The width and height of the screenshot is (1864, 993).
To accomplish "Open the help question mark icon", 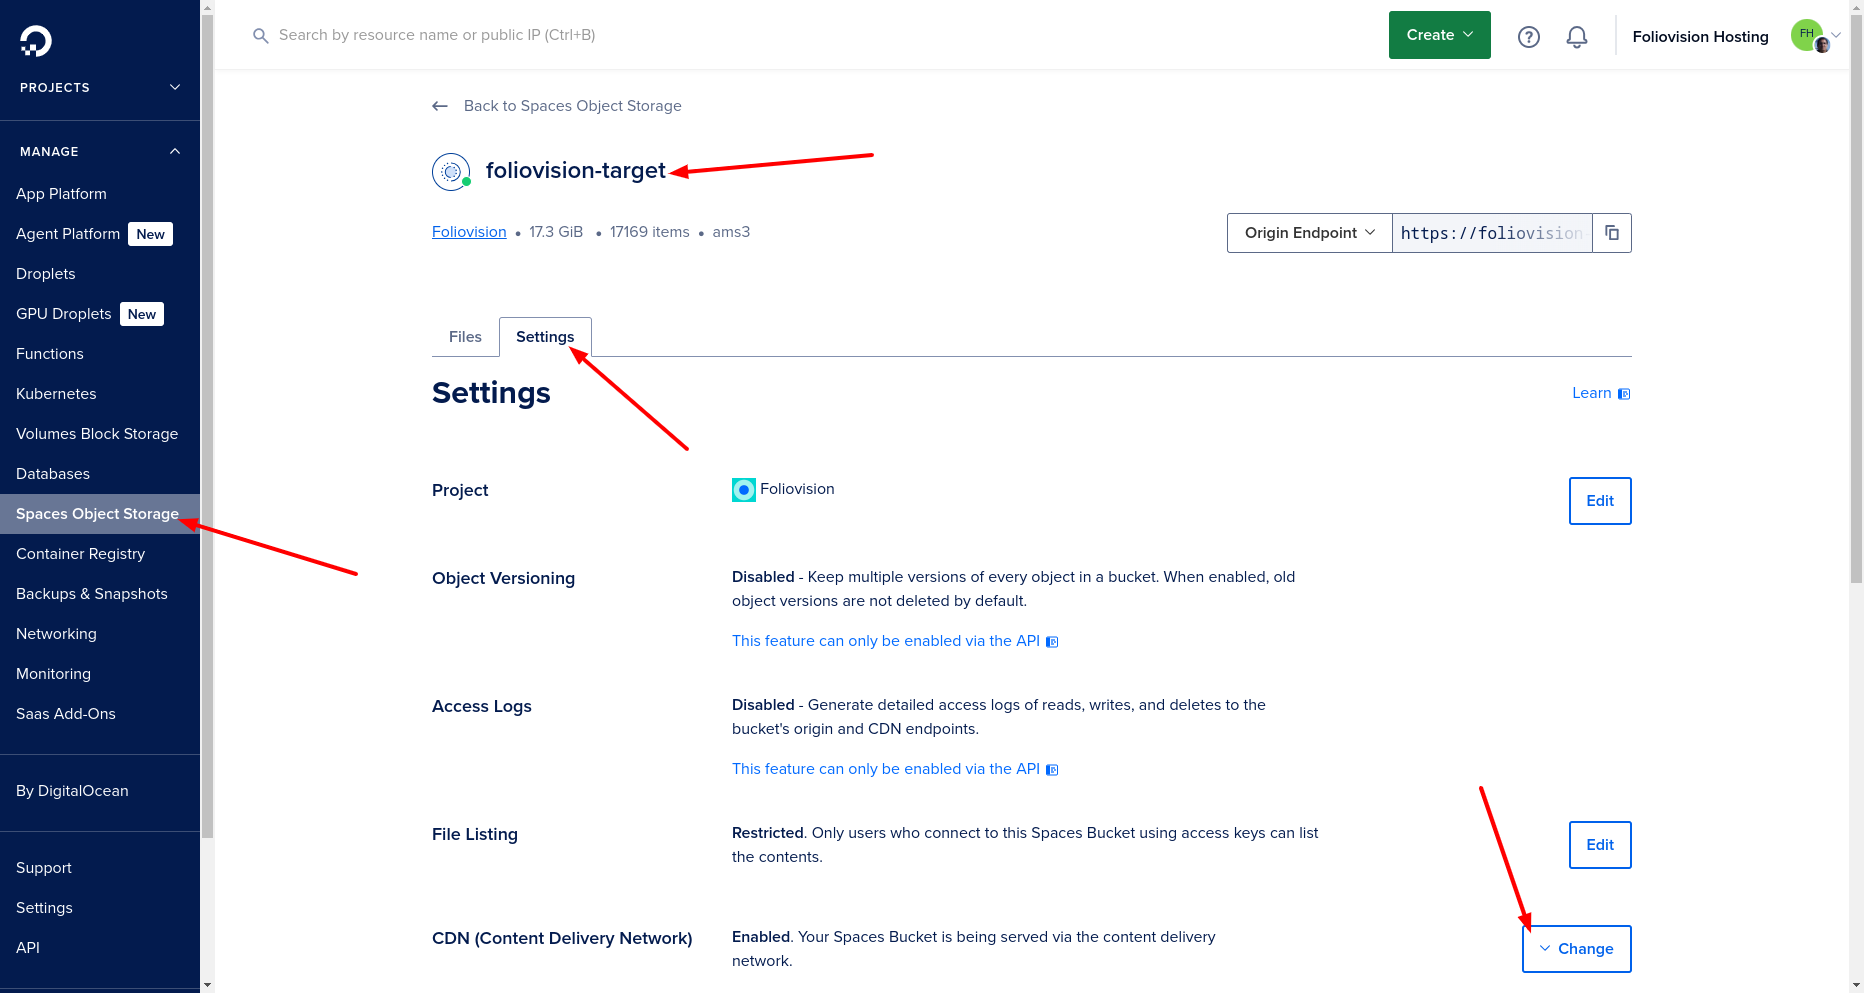I will (x=1528, y=37).
